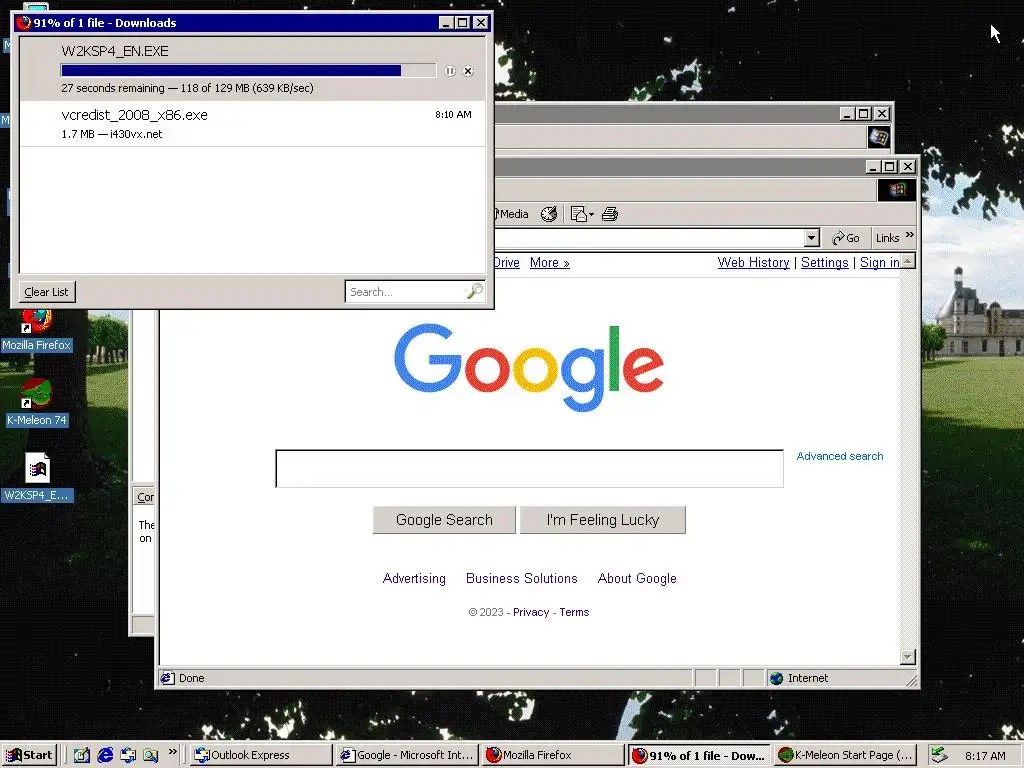Open the About Google link
The width and height of the screenshot is (1024, 768).
click(637, 579)
